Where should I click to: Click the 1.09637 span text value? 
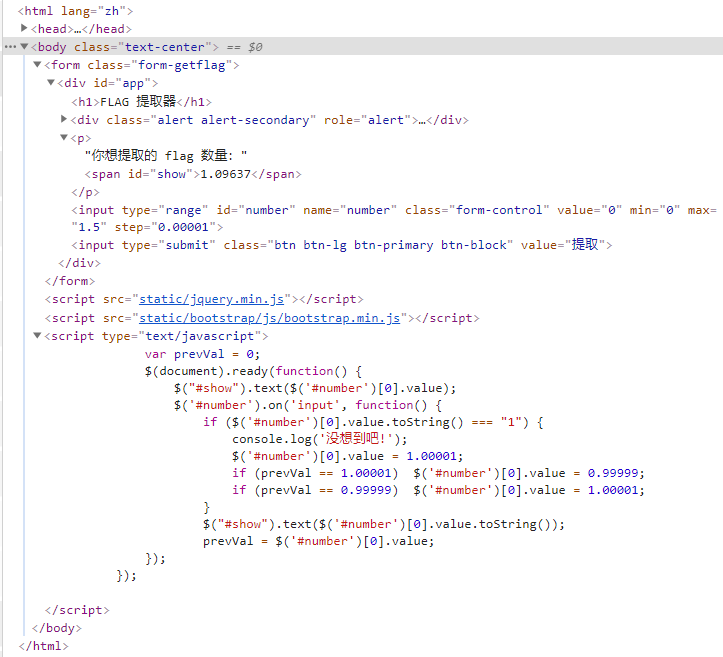225,174
